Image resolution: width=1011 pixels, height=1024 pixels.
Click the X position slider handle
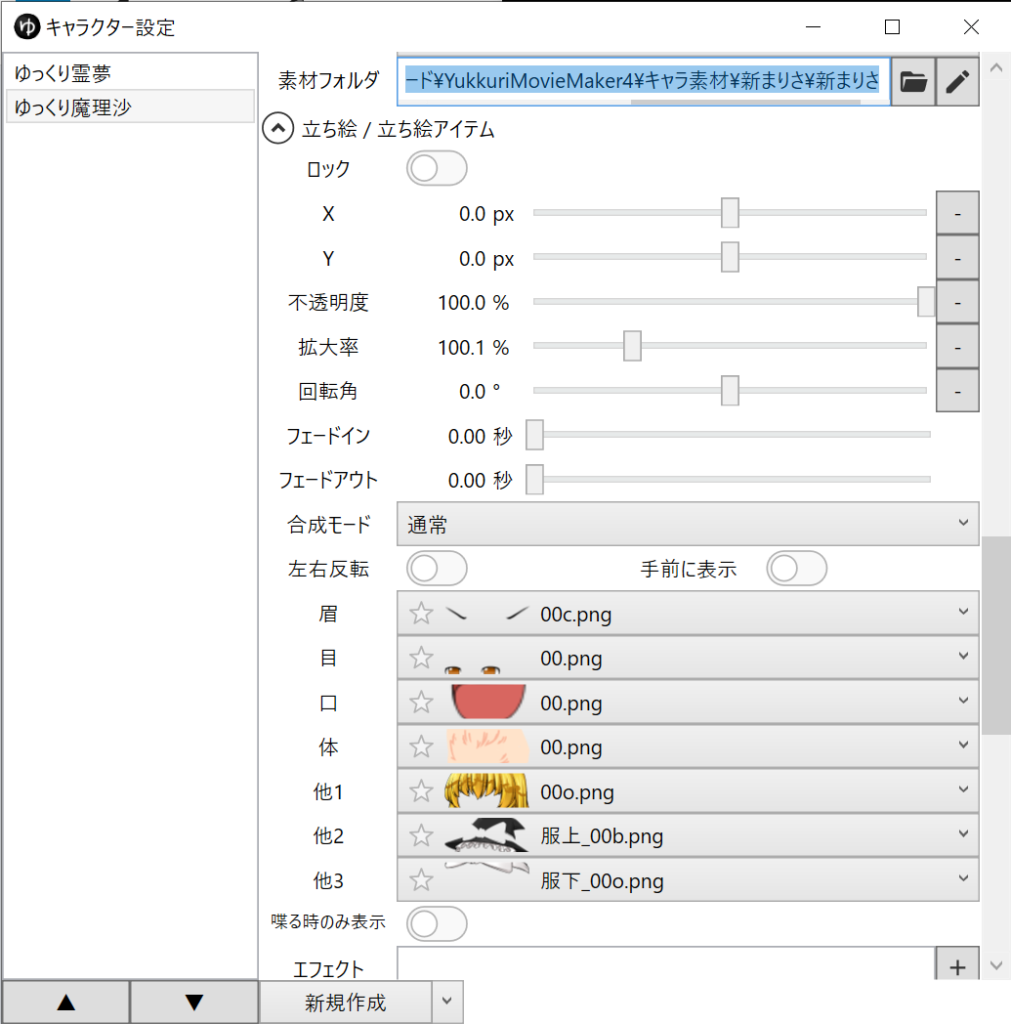[730, 213]
